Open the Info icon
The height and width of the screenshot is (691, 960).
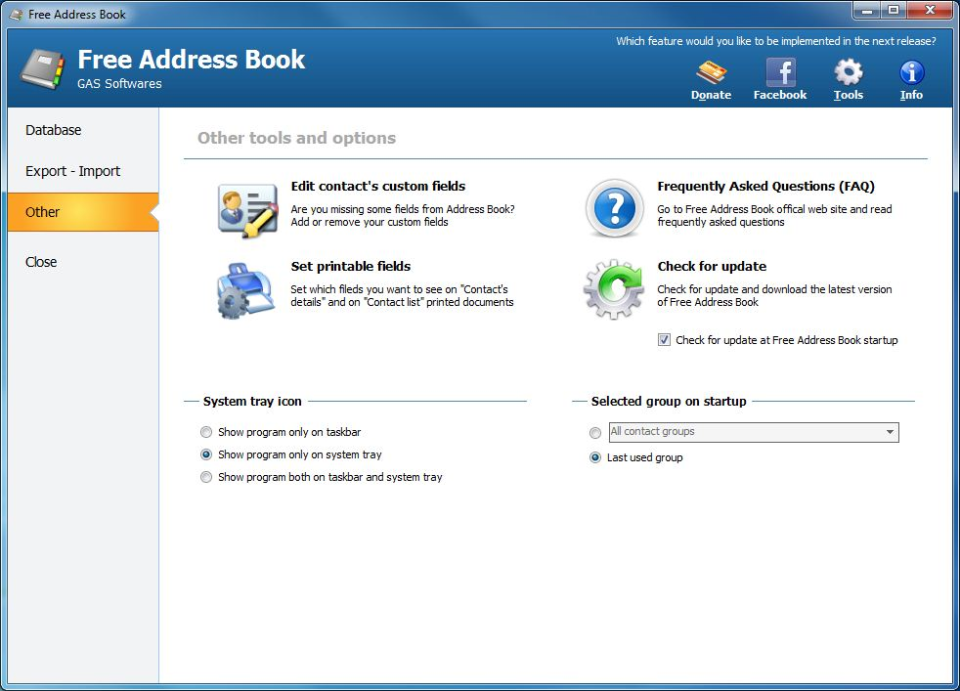click(x=910, y=72)
